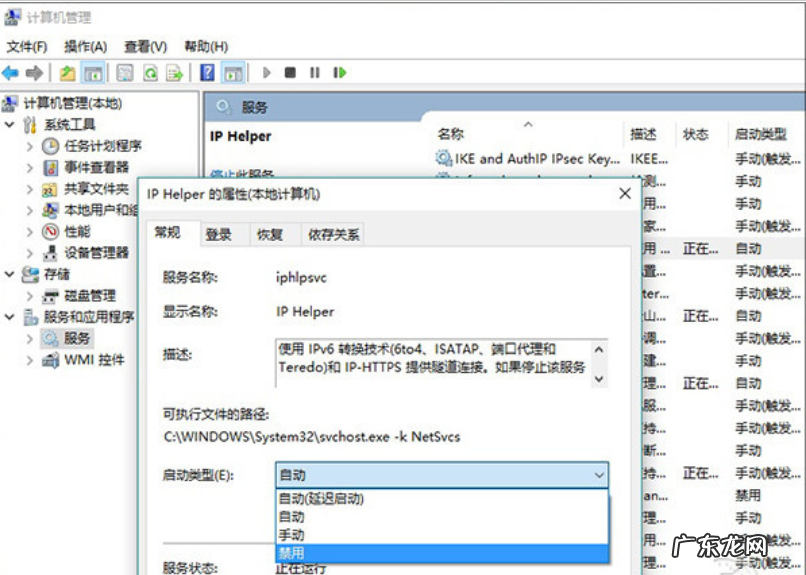Select 事件查看器 in tree
Viewport: 806px width, 575px height.
[x=96, y=168]
